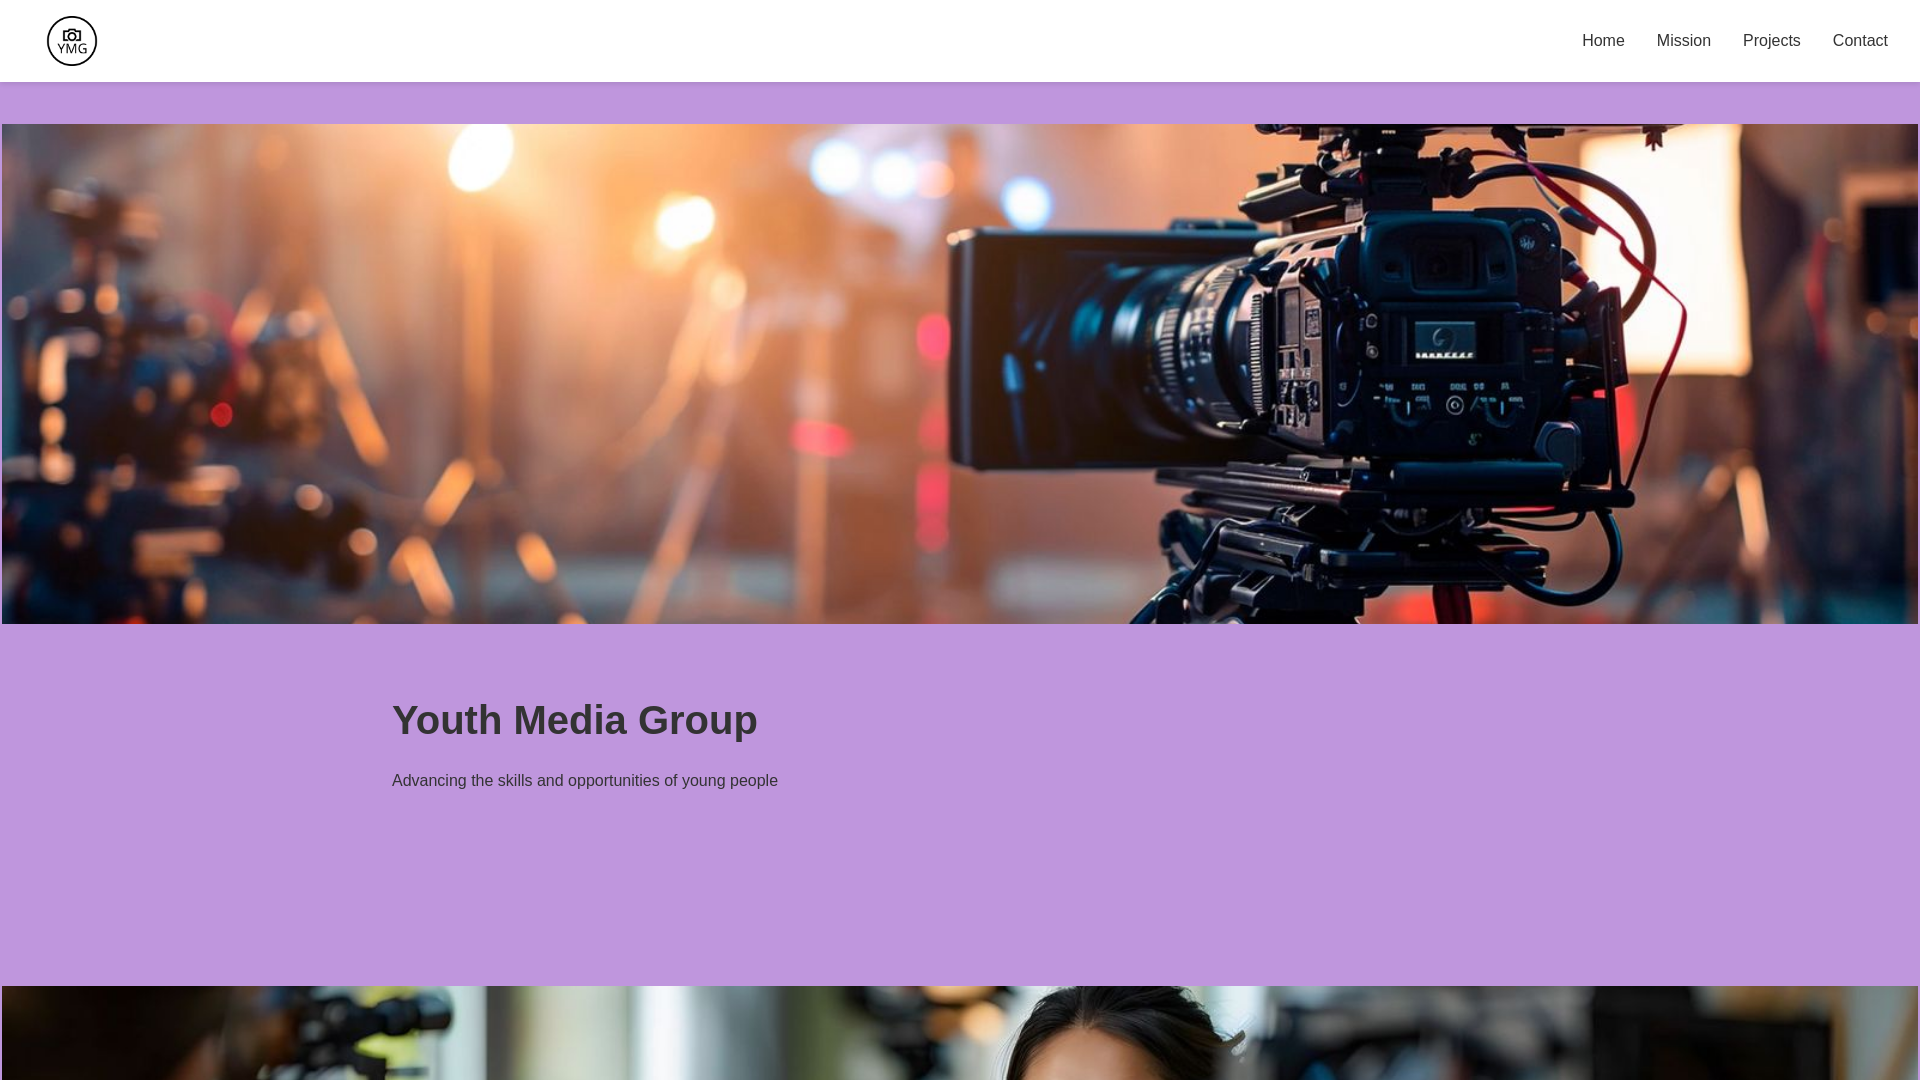Select the Contact nav link
Screen dimensions: 1920x1080
point(1860,41)
